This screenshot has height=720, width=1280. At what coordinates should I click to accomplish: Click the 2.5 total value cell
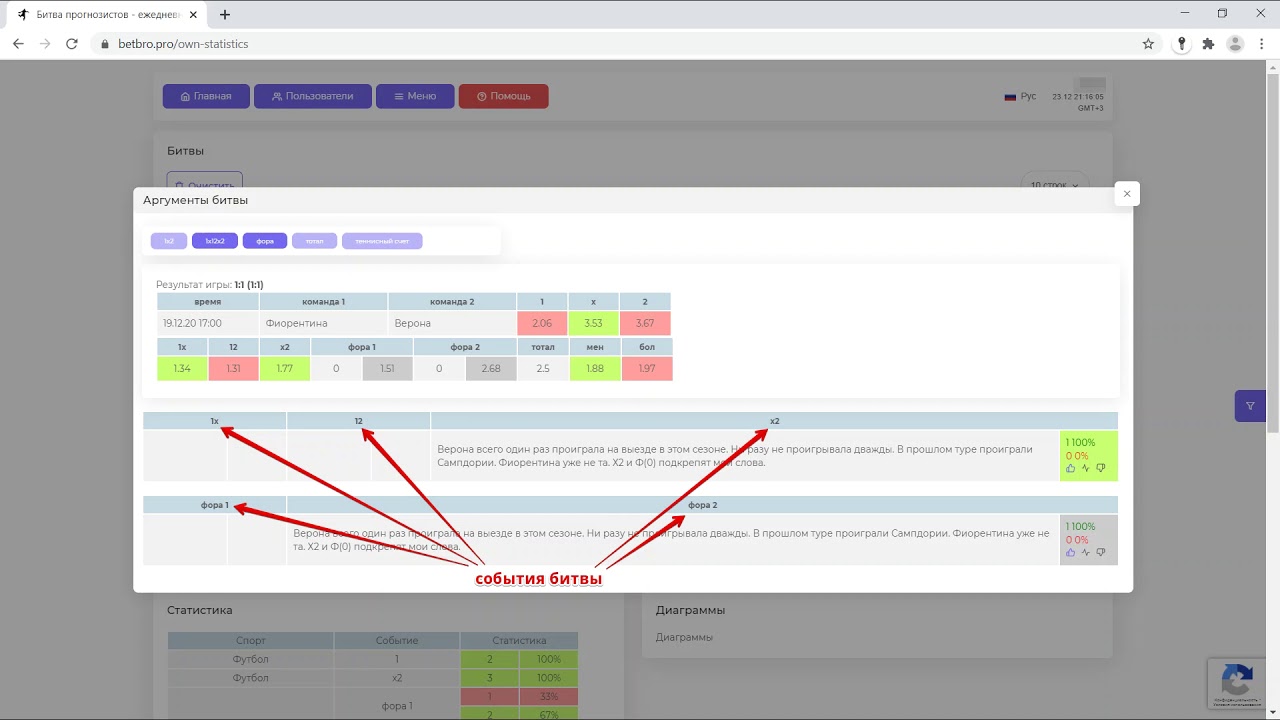[543, 368]
